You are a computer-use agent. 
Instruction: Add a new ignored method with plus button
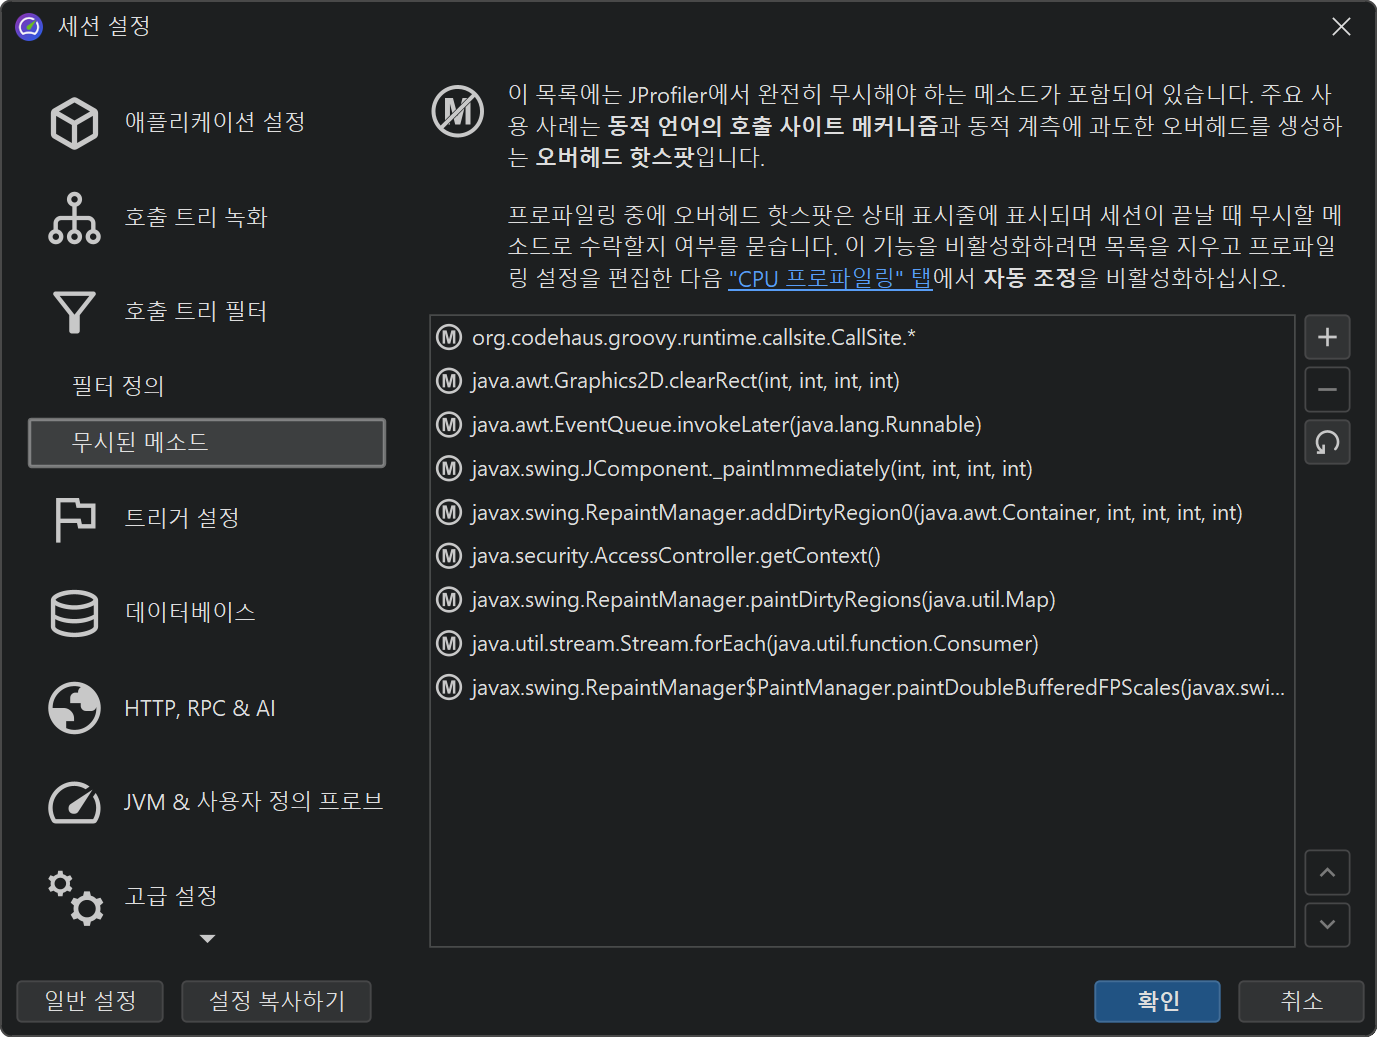1327,337
